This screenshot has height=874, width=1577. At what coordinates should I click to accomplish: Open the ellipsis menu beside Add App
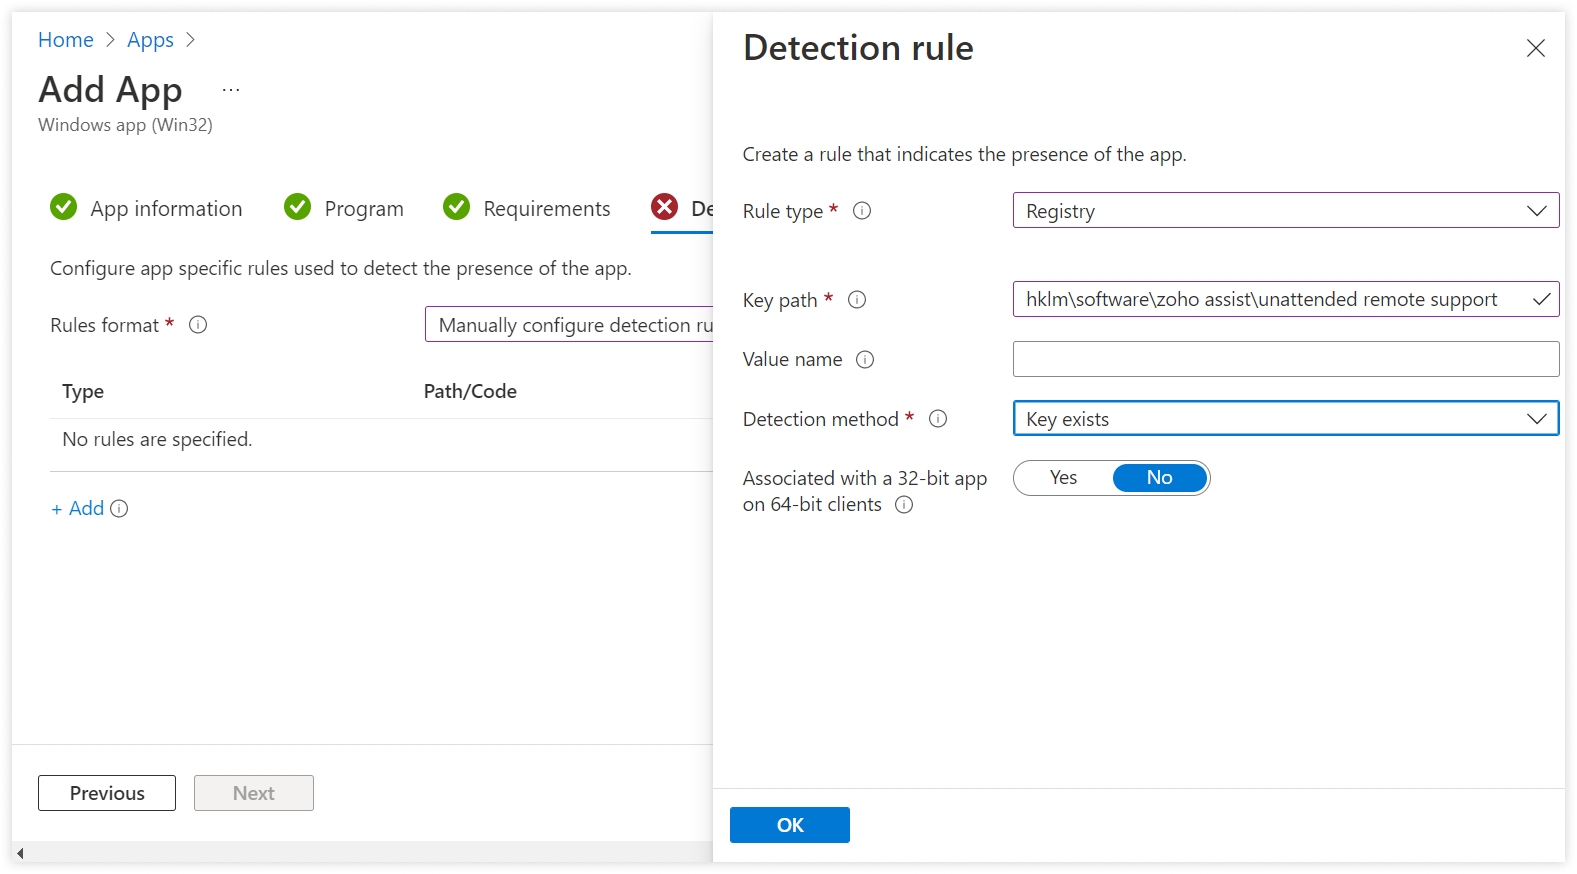(x=231, y=90)
